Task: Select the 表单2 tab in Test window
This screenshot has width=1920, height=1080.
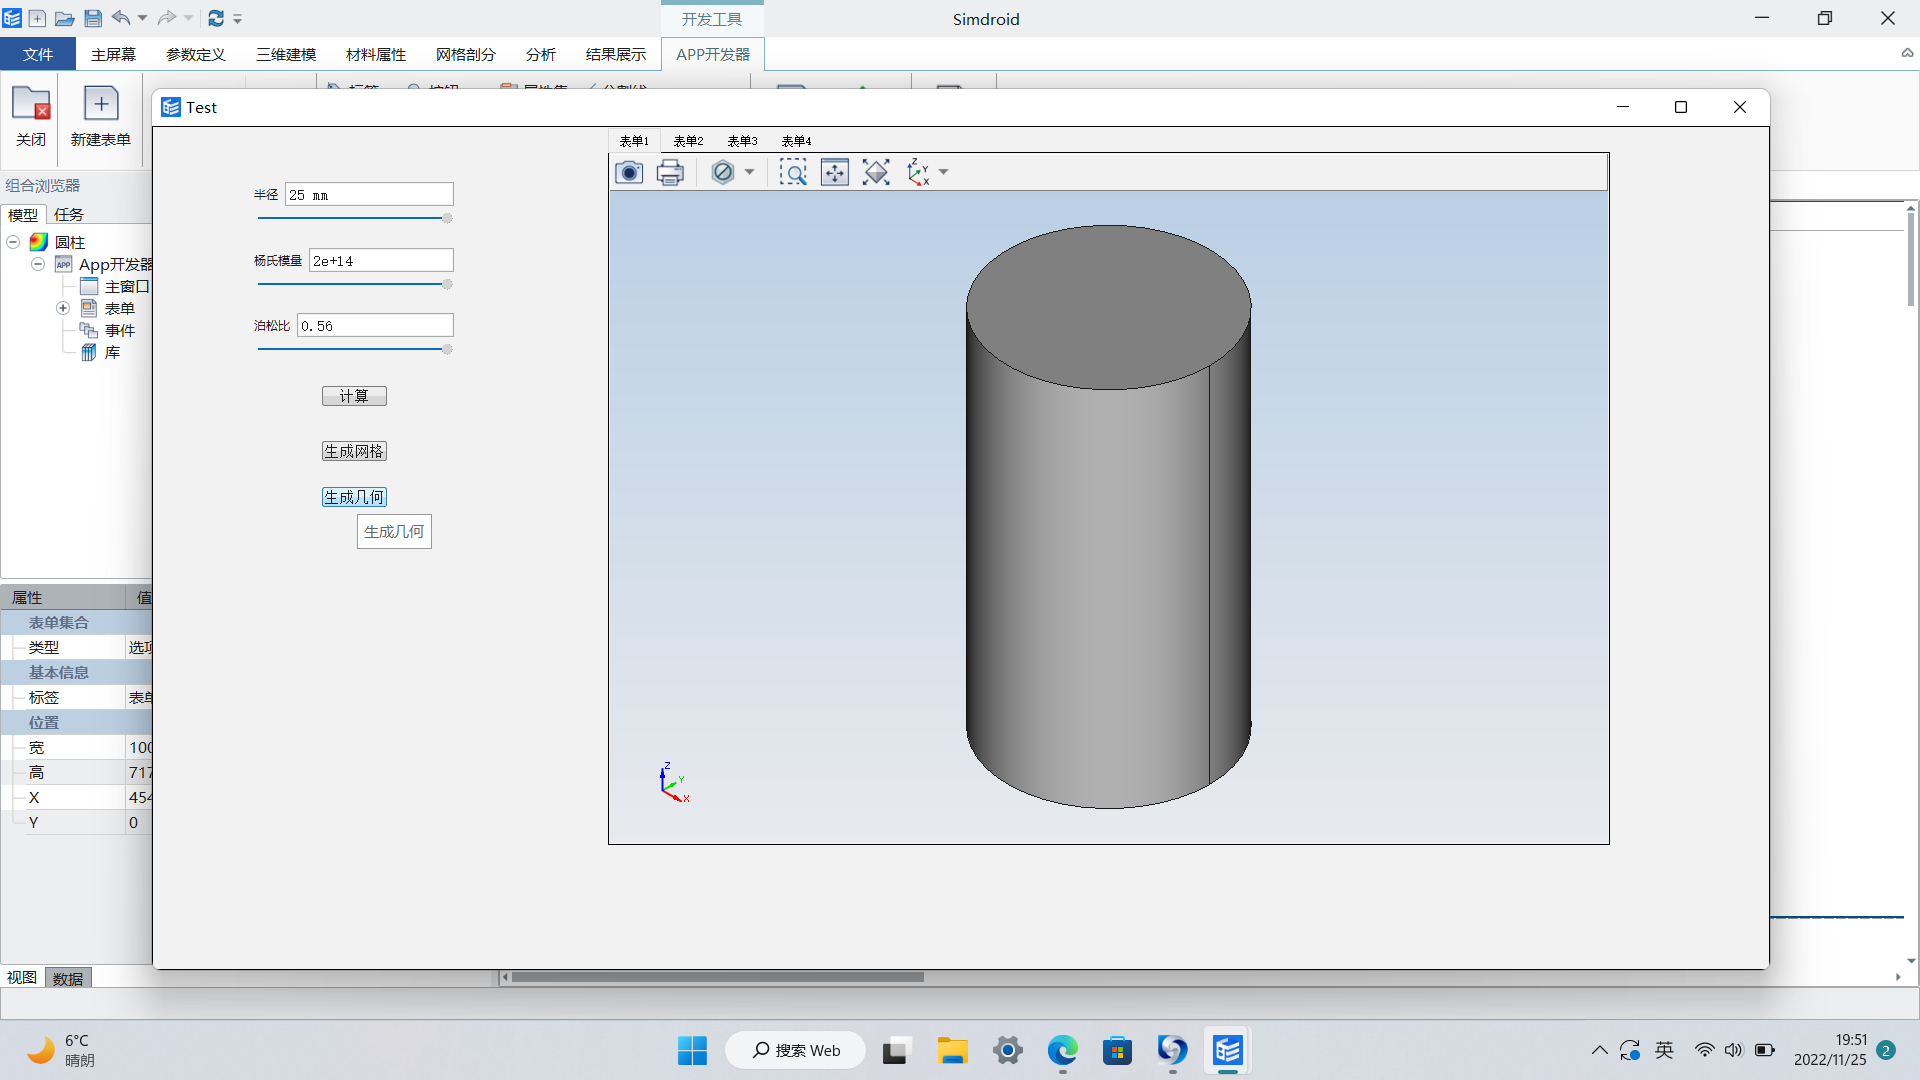Action: coord(688,141)
